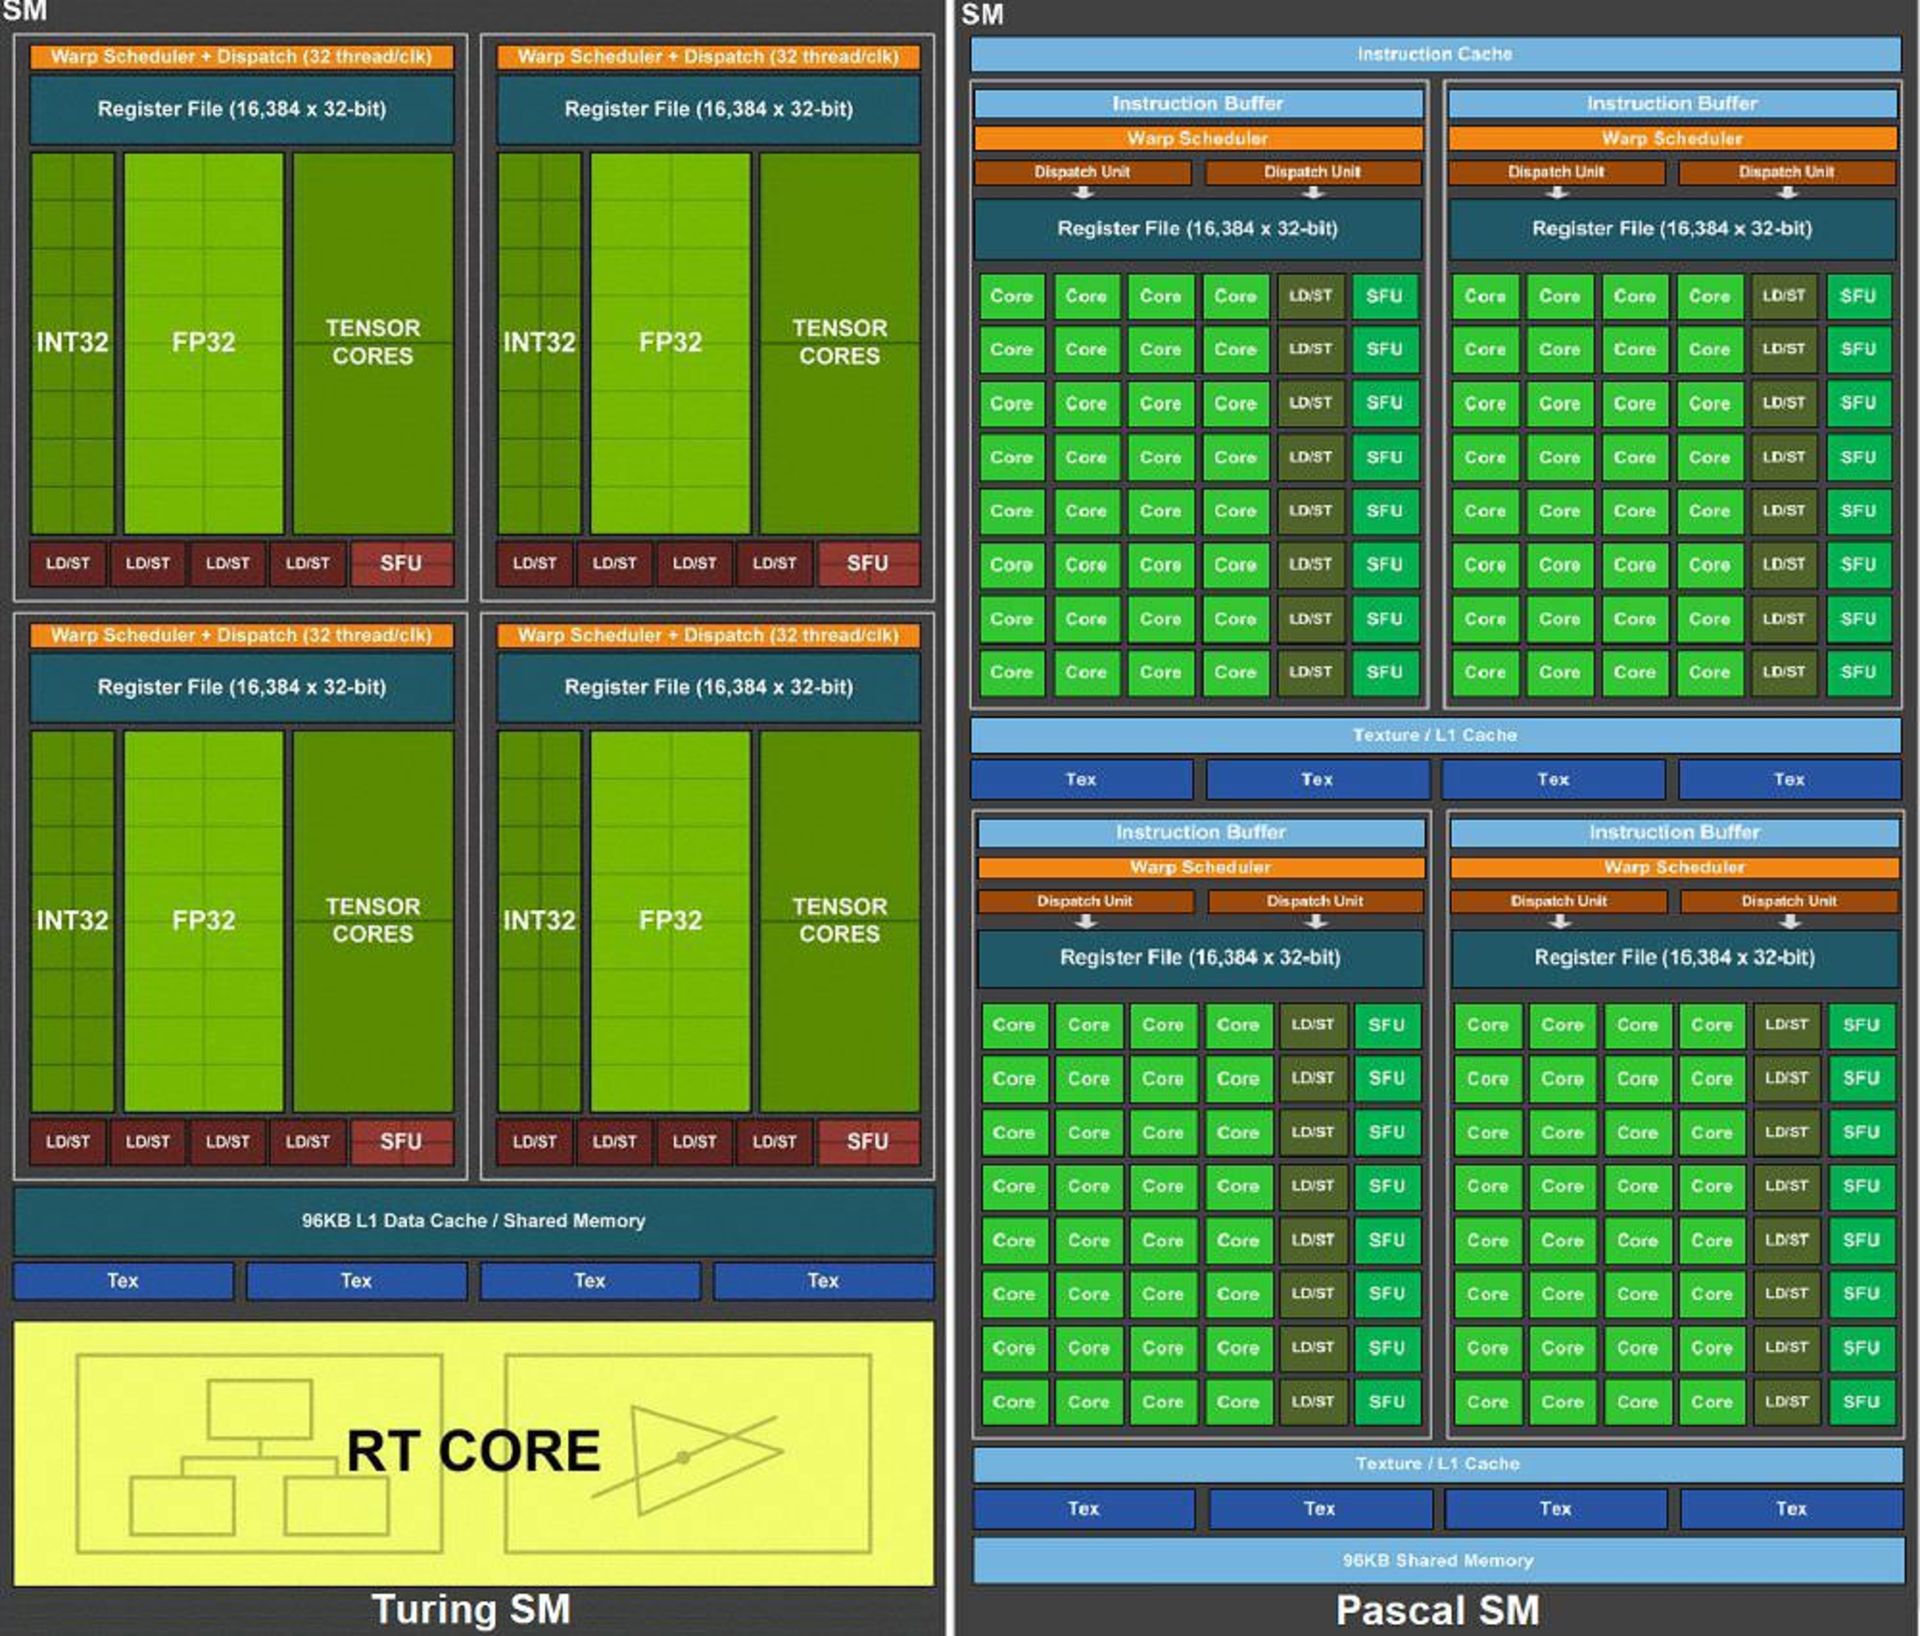Click the upper Texture / L1 Cache bar
This screenshot has width=1920, height=1636.
1435,735
